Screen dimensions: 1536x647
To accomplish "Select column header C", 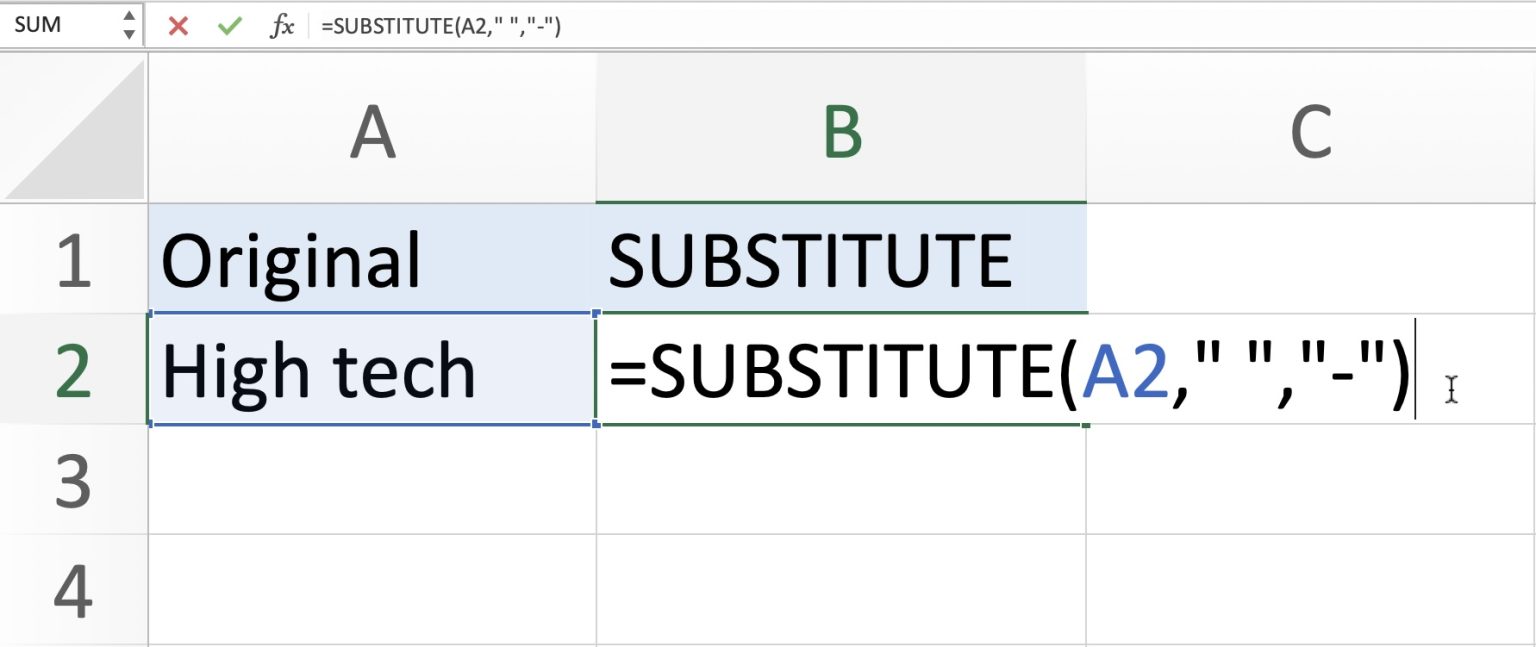I will click(1310, 128).
